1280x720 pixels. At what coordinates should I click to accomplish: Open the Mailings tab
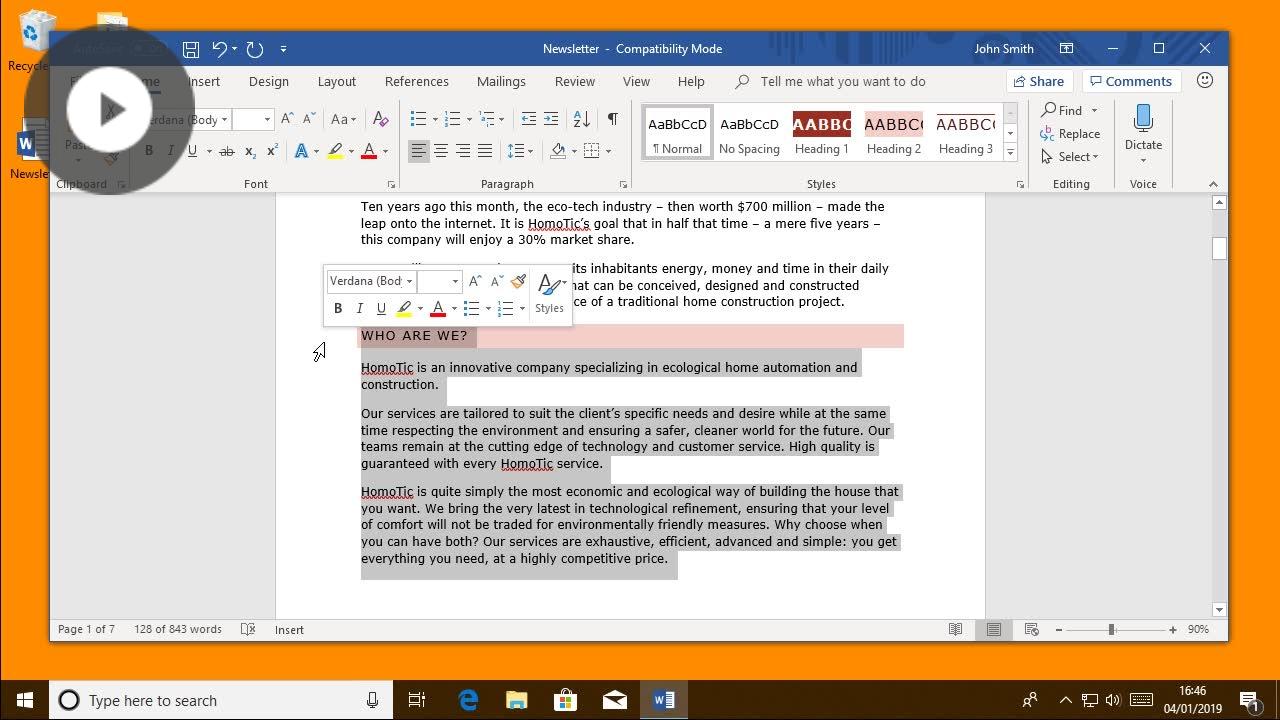tap(501, 82)
